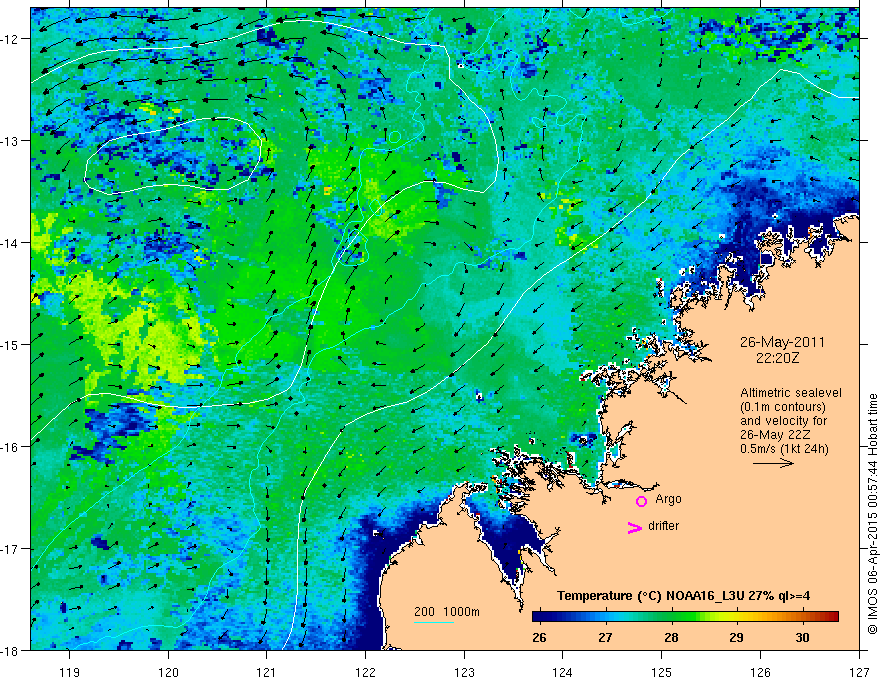Click the latitude axis label -14
880x680 pixels.
coord(11,243)
